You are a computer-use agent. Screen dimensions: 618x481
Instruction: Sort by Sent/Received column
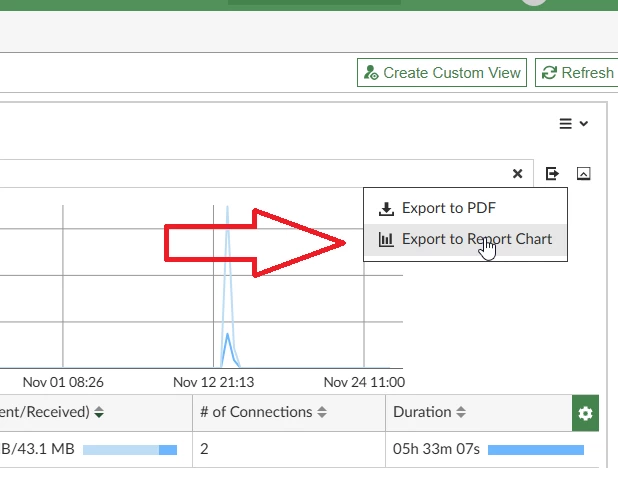point(99,412)
